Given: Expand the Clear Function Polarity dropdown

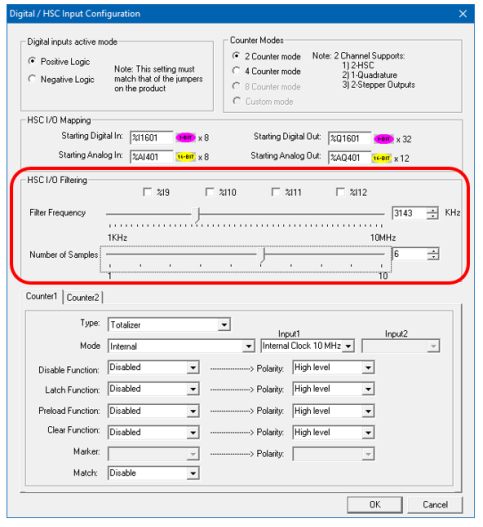Looking at the screenshot, I should pos(333,432).
